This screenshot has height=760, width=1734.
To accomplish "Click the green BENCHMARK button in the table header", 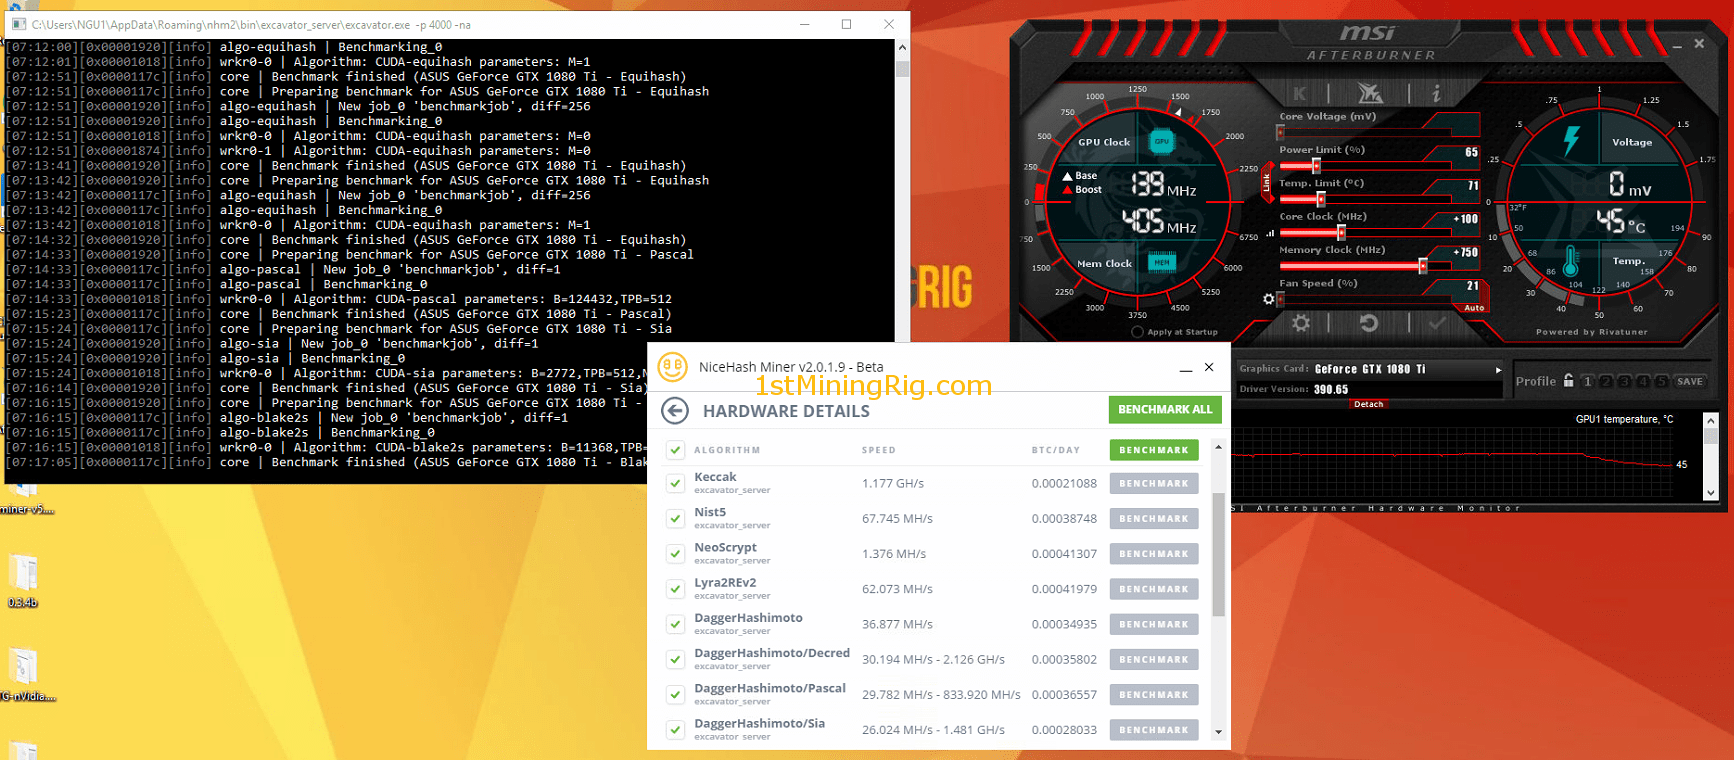I will tap(1154, 450).
